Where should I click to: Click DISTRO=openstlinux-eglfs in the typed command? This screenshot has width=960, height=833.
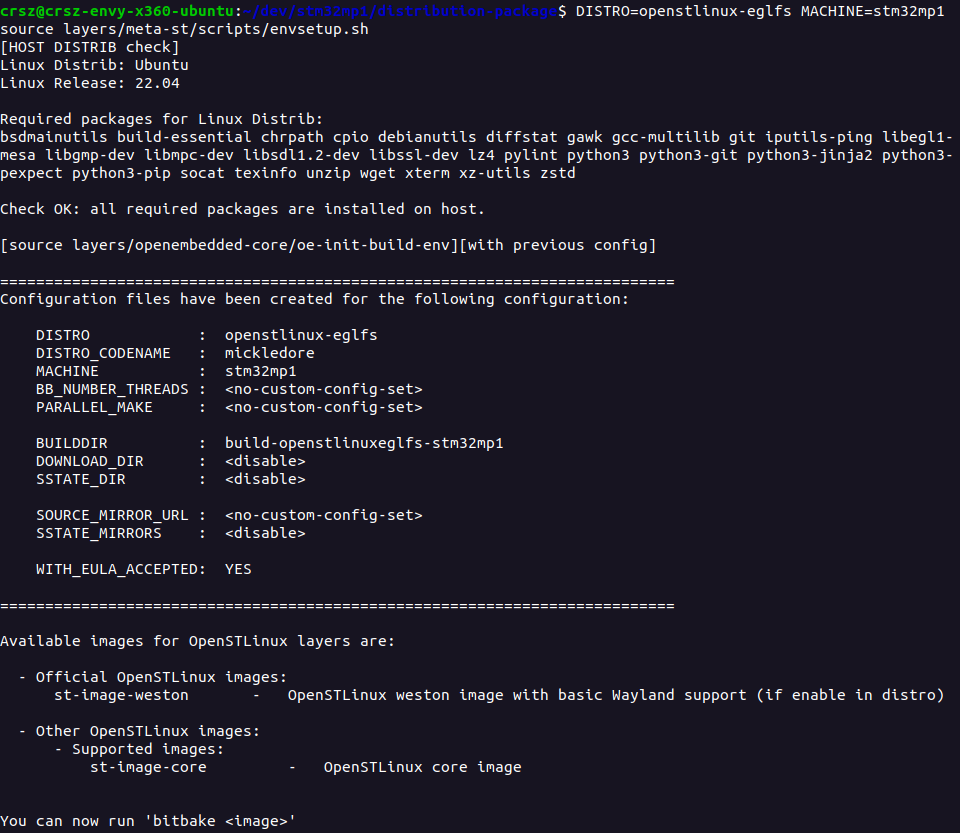click(683, 11)
